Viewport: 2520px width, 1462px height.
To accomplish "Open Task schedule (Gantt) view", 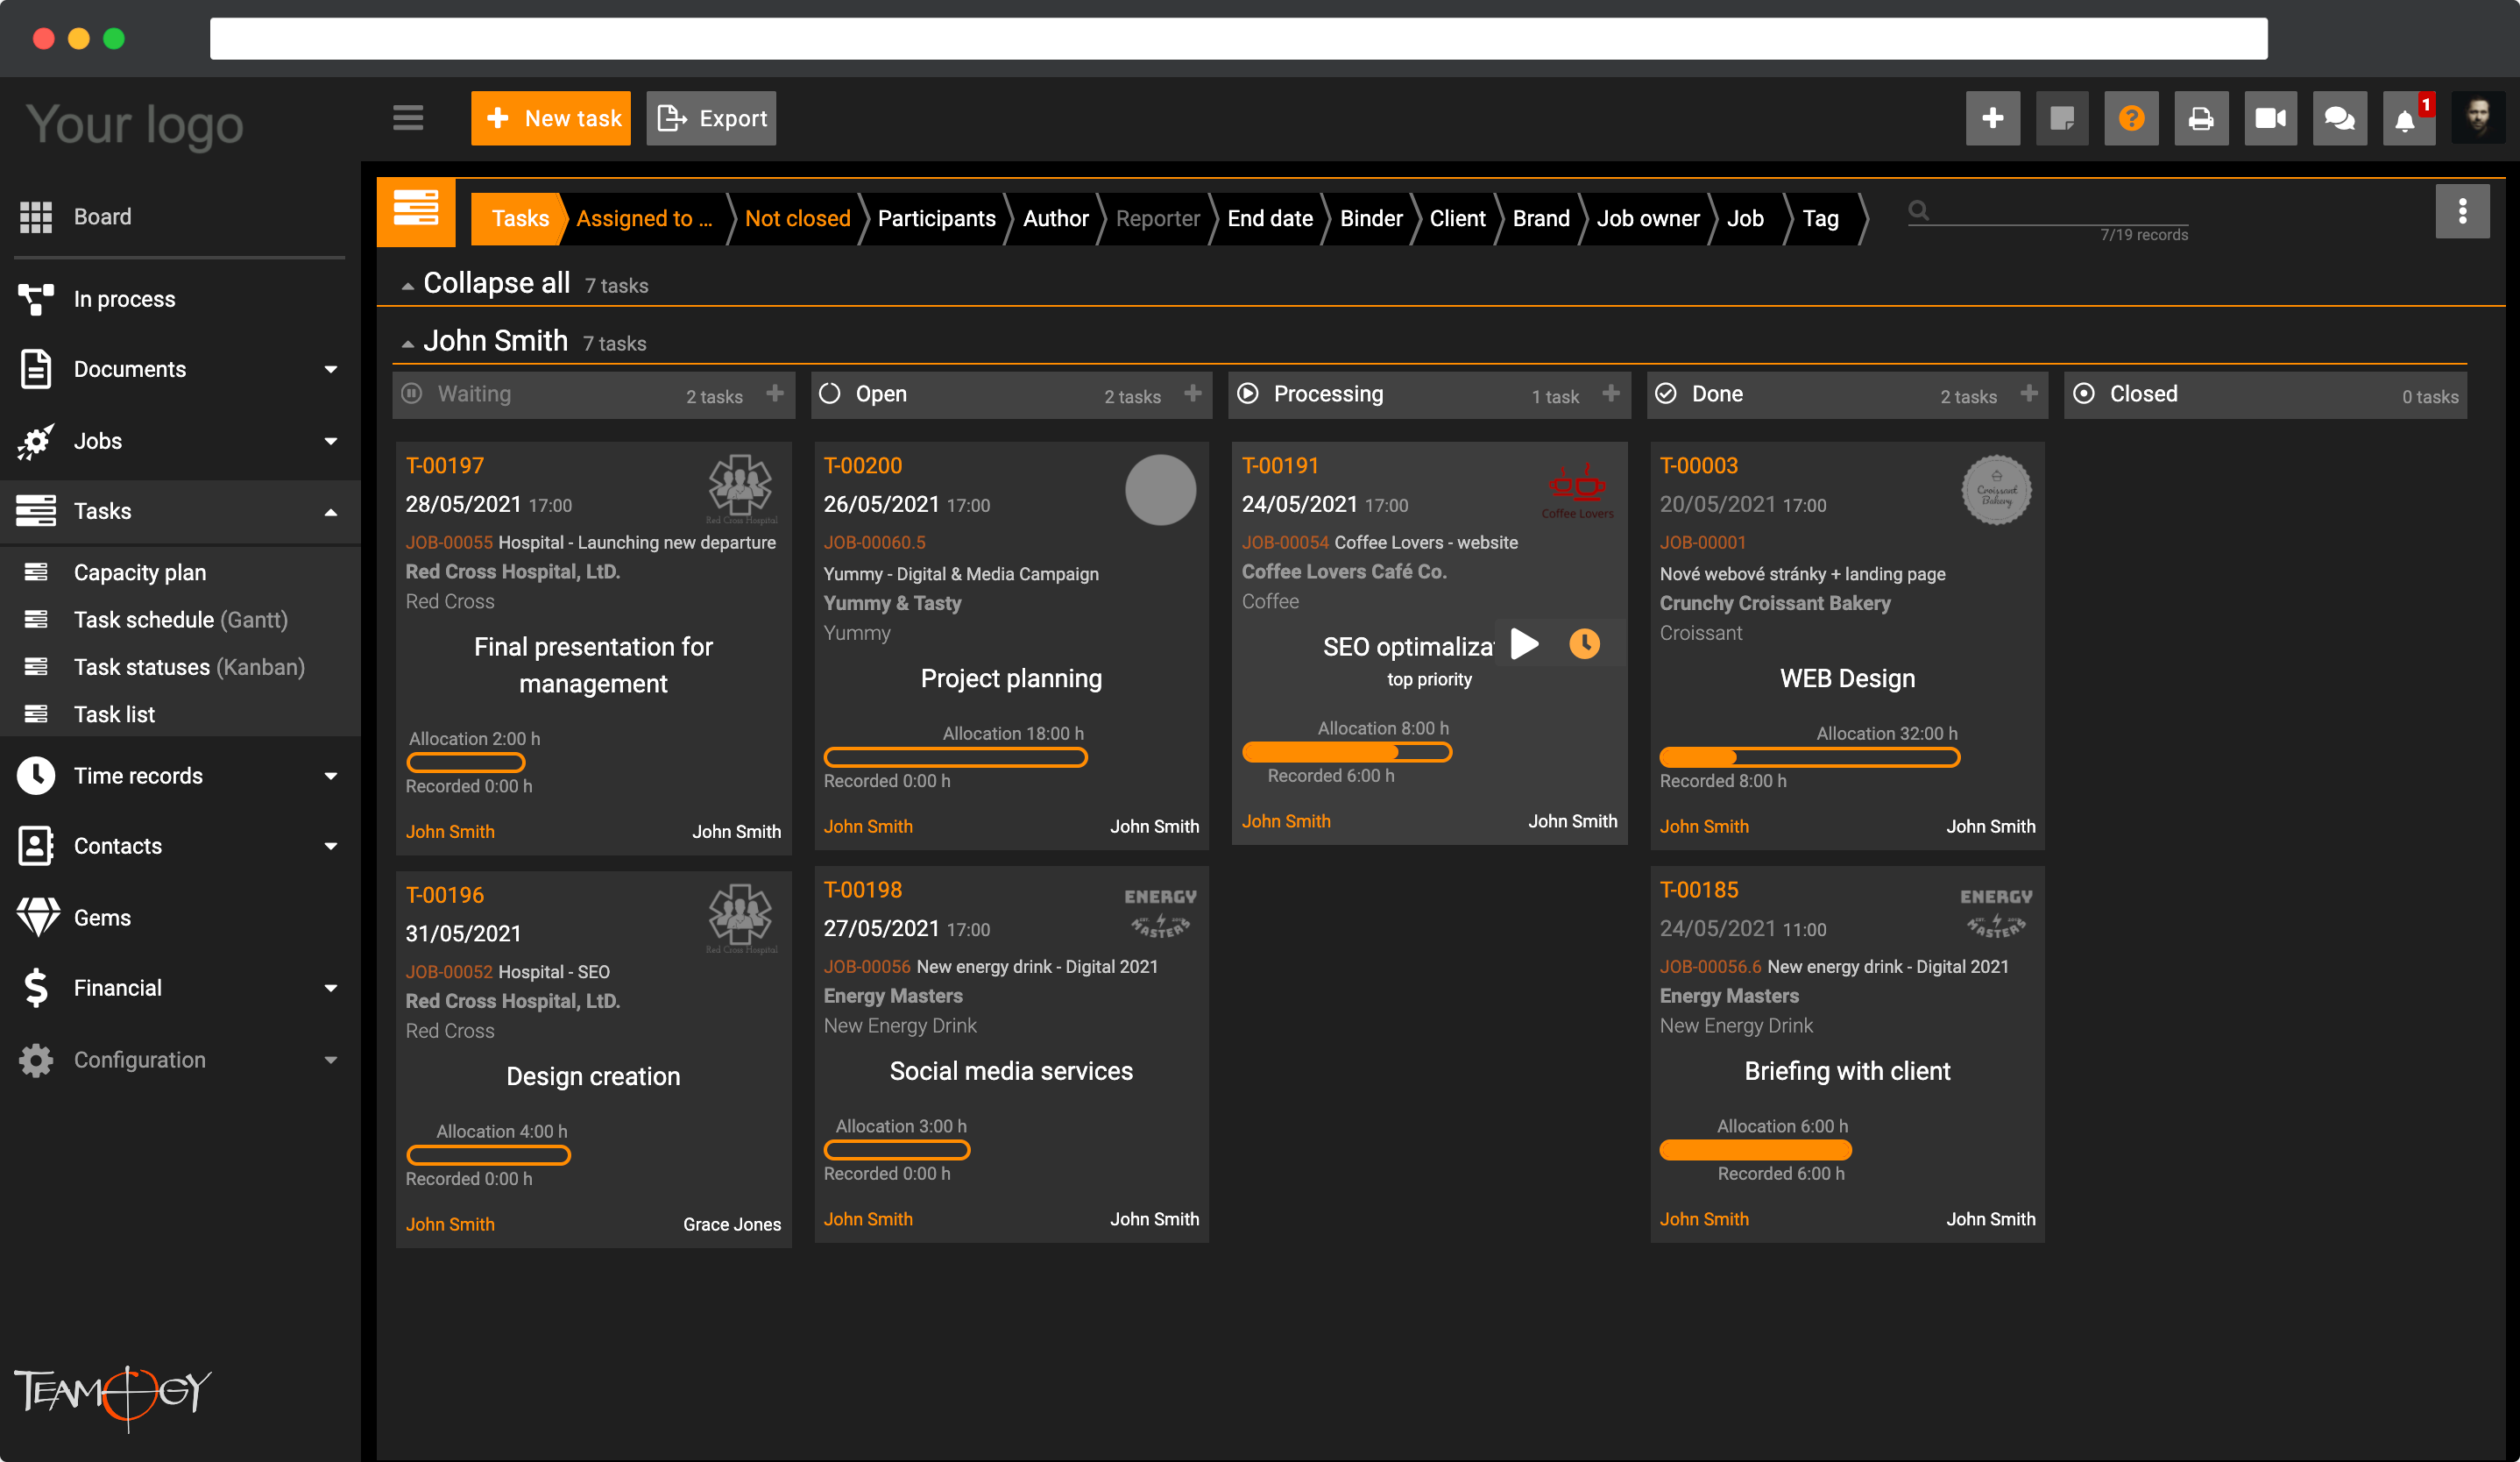I will tap(181, 620).
